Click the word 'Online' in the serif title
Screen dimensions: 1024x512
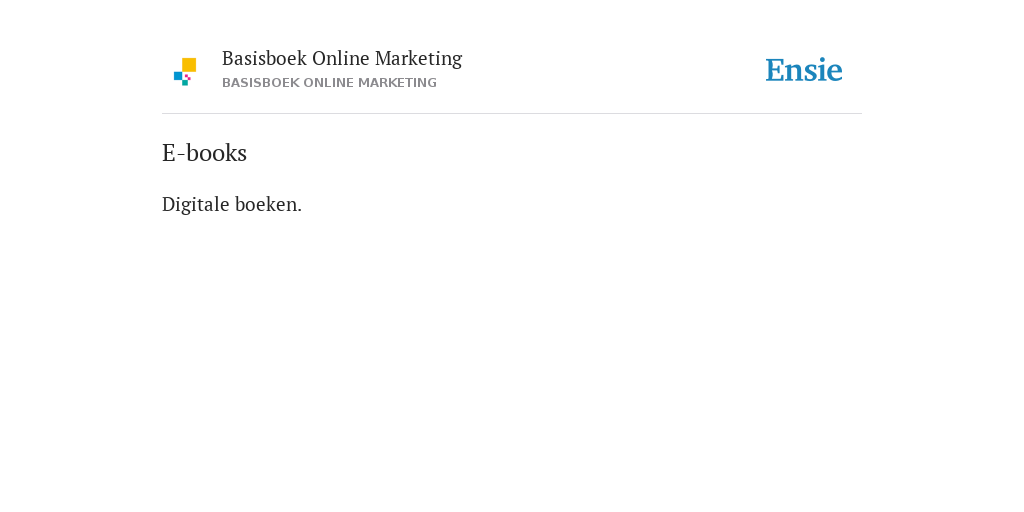point(341,59)
